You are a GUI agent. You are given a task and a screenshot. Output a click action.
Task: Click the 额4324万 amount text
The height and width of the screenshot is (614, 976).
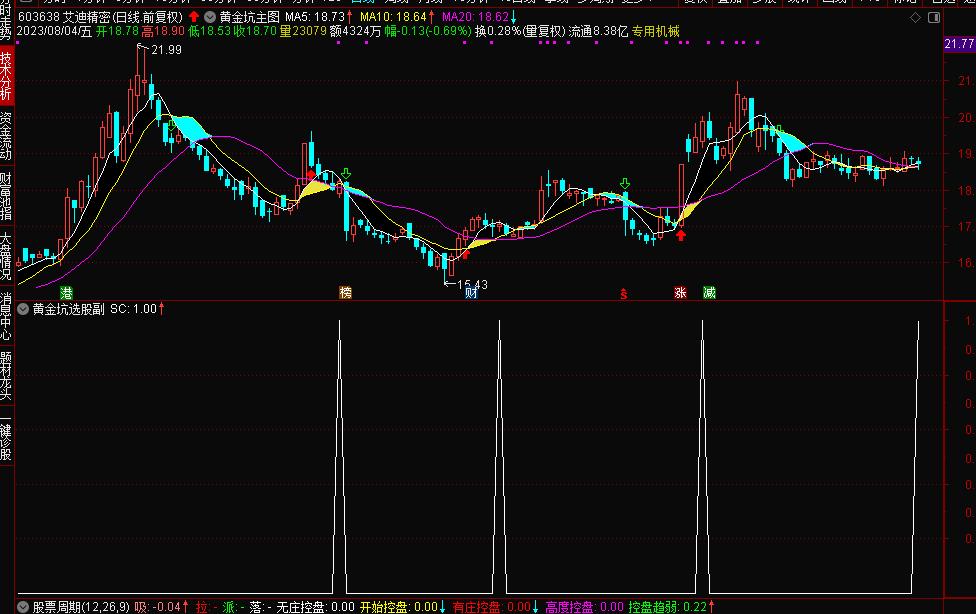pyautogui.click(x=355, y=31)
